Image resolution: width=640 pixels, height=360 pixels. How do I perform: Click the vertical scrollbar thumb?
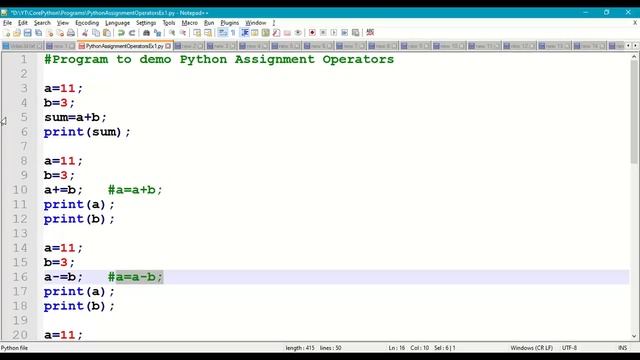(634, 112)
